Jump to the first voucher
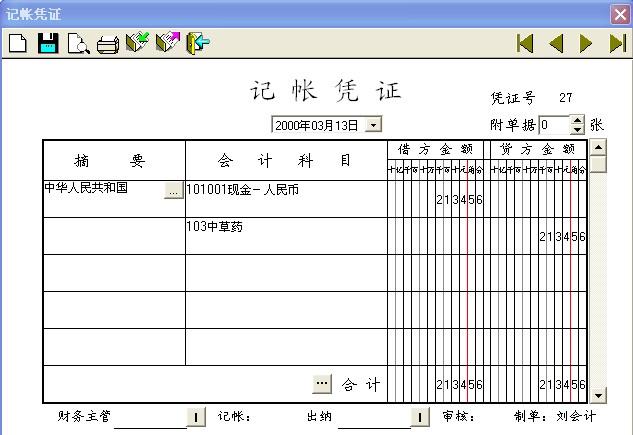Image resolution: width=633 pixels, height=435 pixels. 525,43
